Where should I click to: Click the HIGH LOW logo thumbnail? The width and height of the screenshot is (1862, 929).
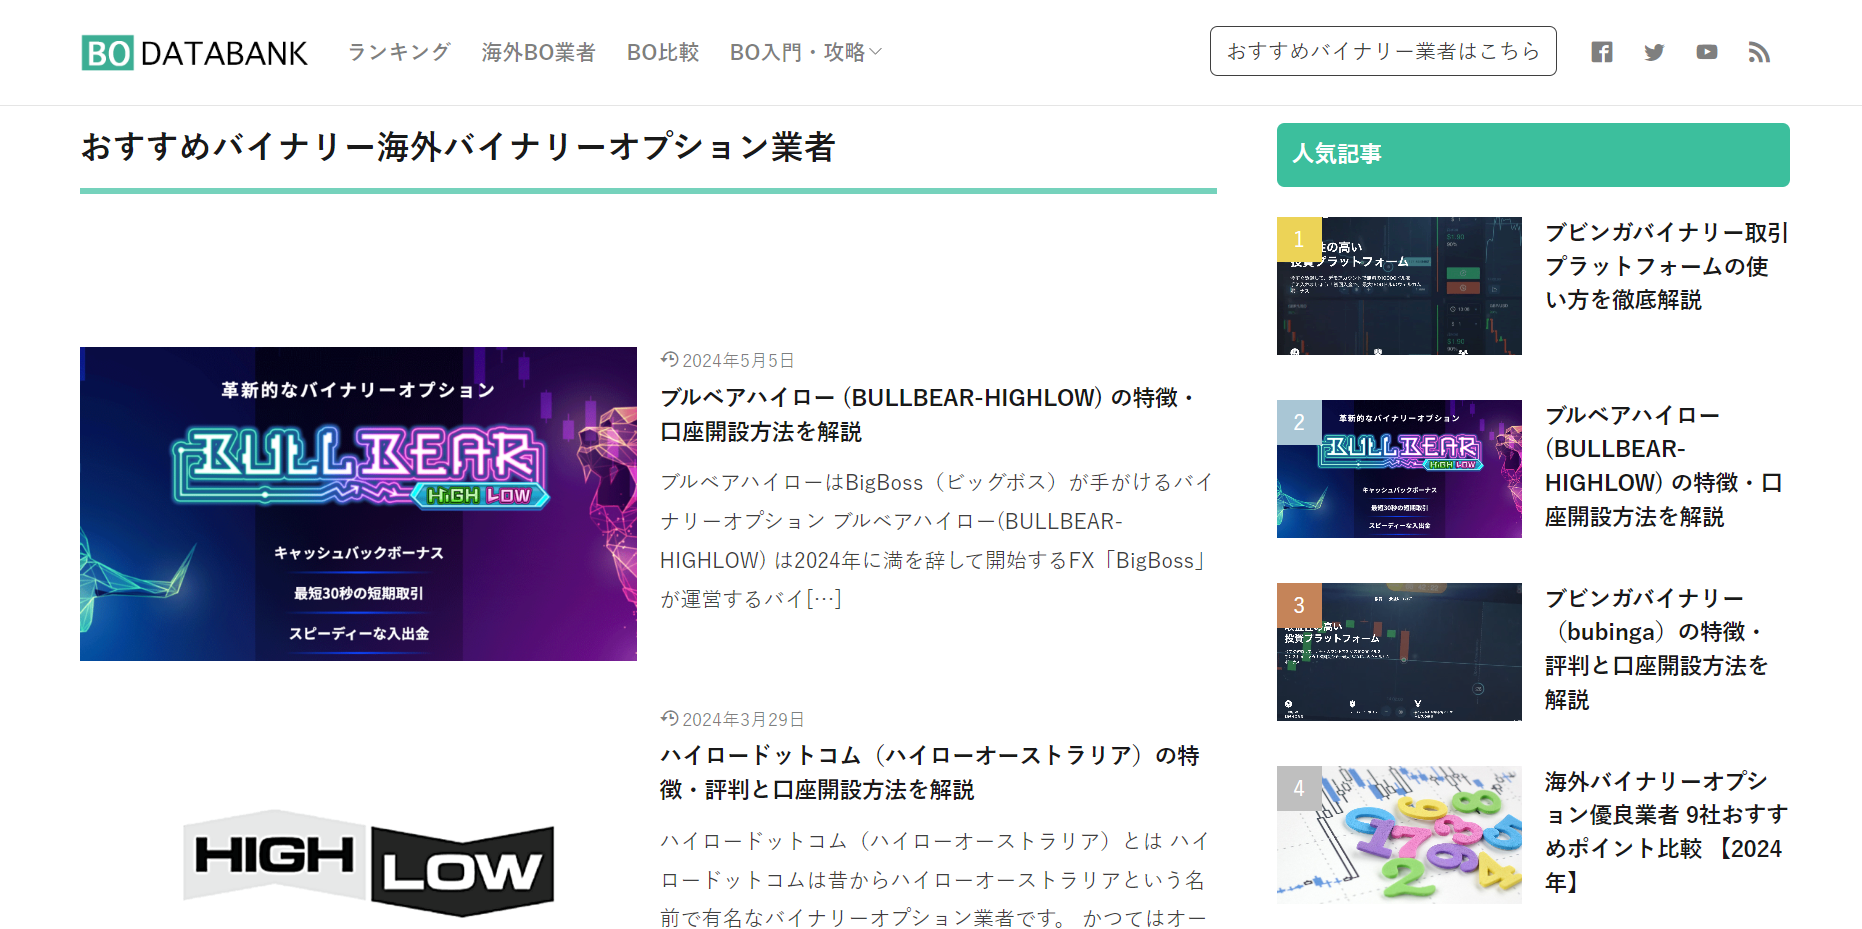[x=368, y=862]
